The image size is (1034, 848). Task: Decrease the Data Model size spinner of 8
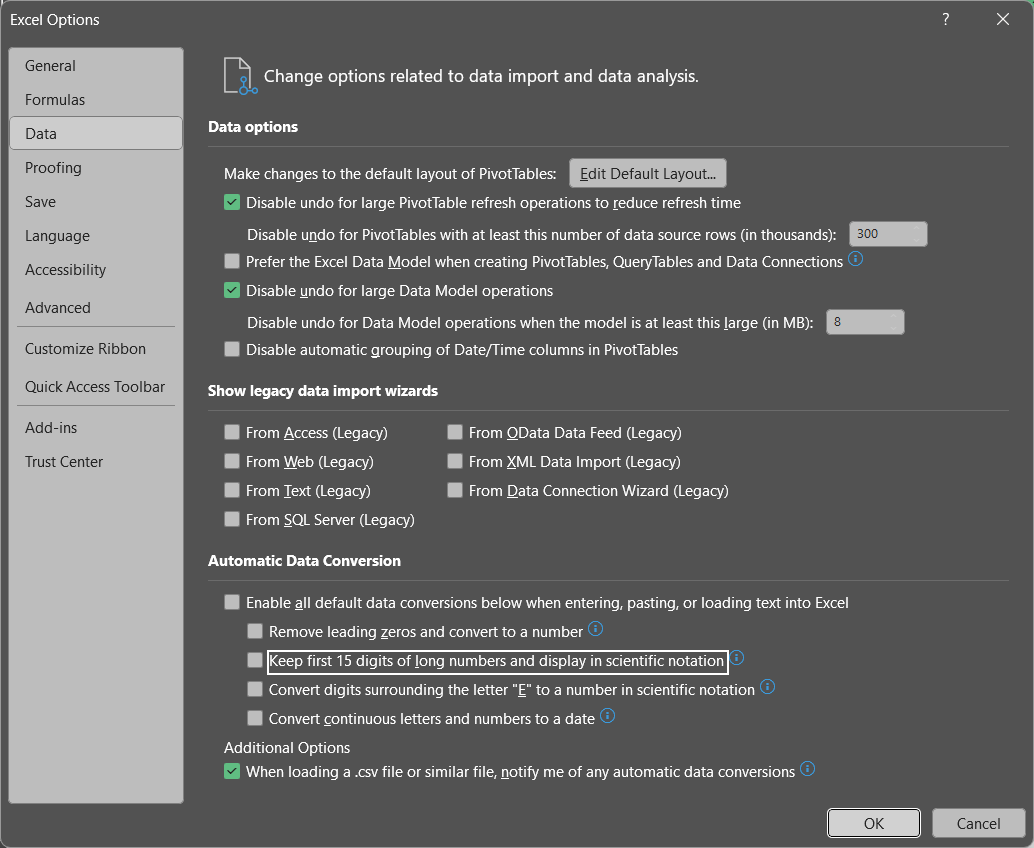point(894,327)
